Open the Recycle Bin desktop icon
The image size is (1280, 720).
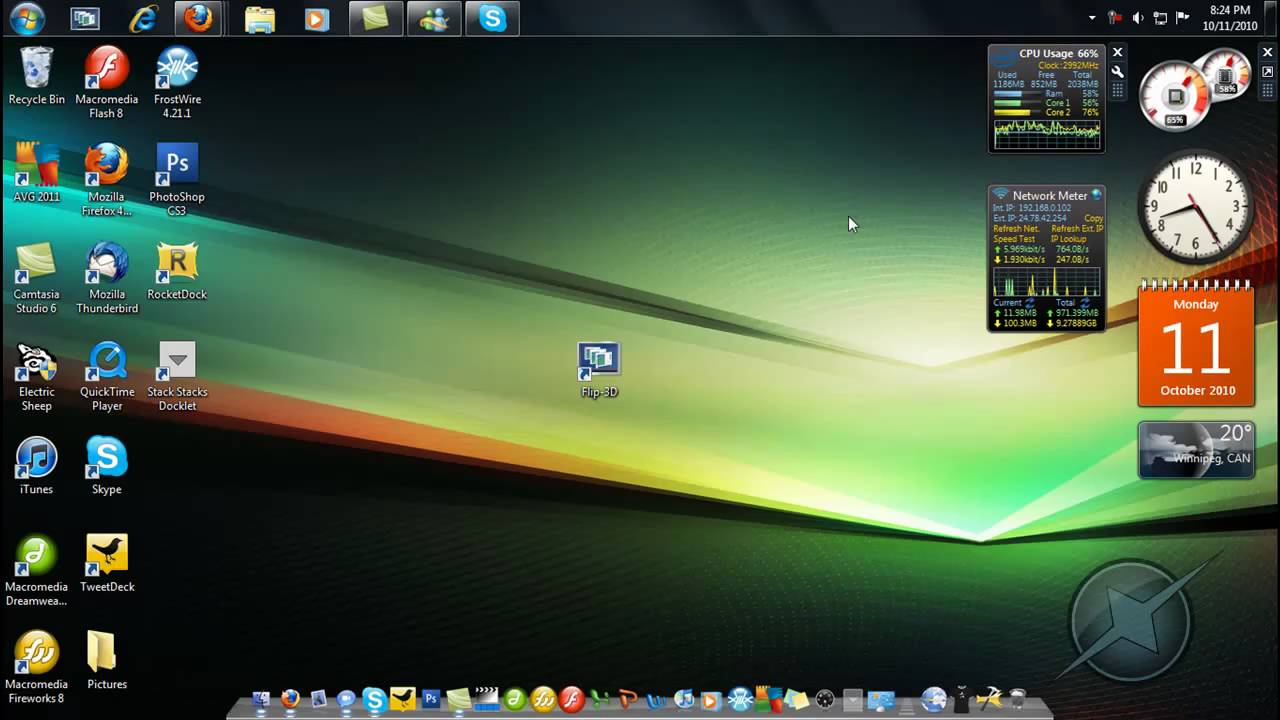[36, 76]
